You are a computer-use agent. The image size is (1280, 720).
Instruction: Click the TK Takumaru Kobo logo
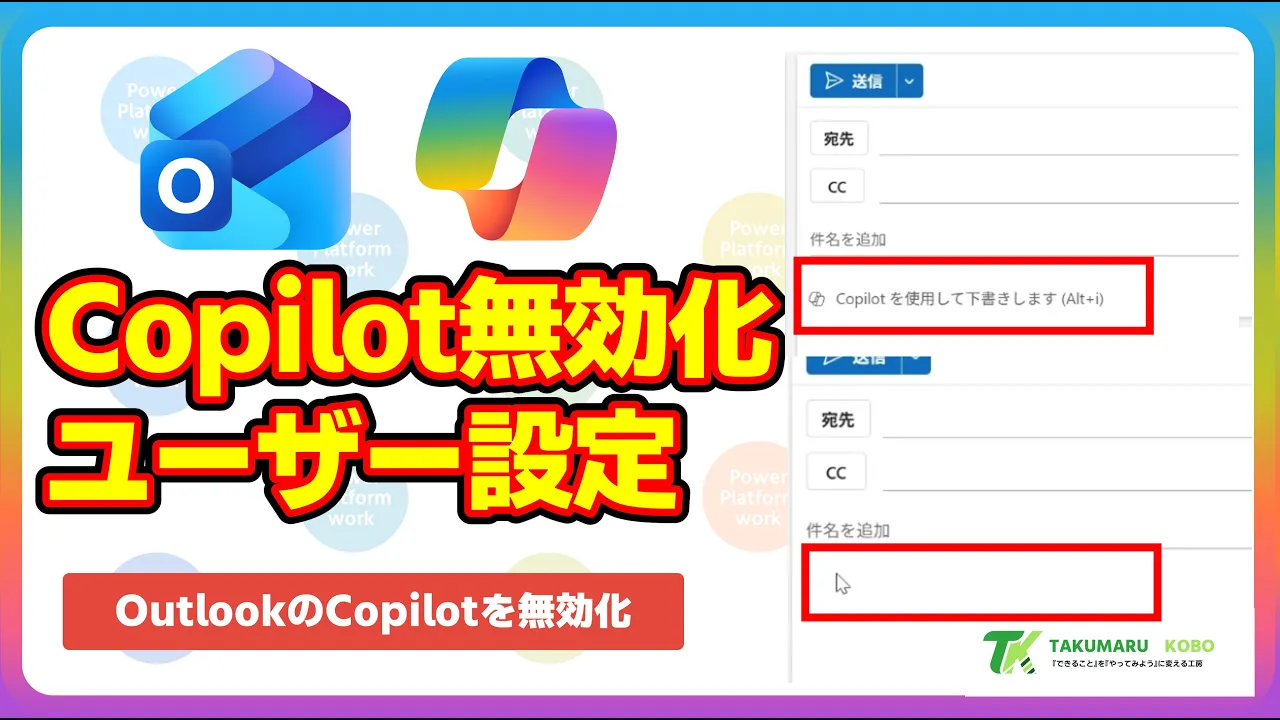(x=1097, y=653)
